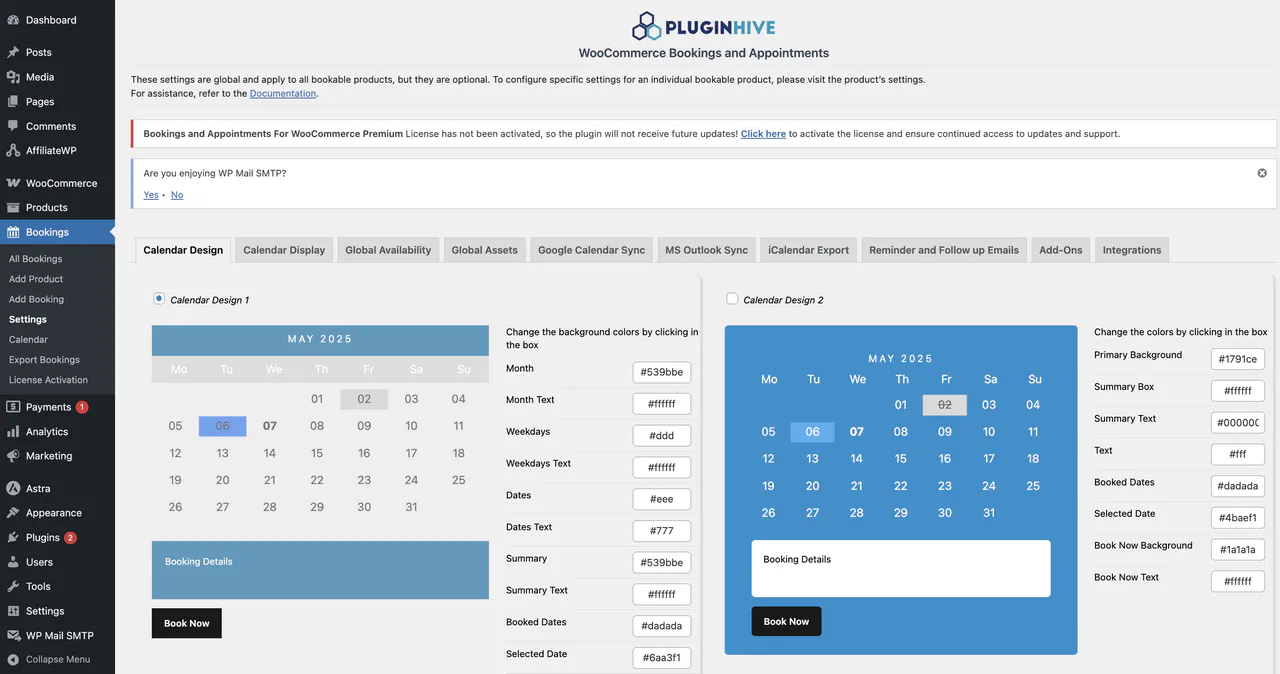
Task: Click the Pages icon in sidebar
Action: pos(13,101)
